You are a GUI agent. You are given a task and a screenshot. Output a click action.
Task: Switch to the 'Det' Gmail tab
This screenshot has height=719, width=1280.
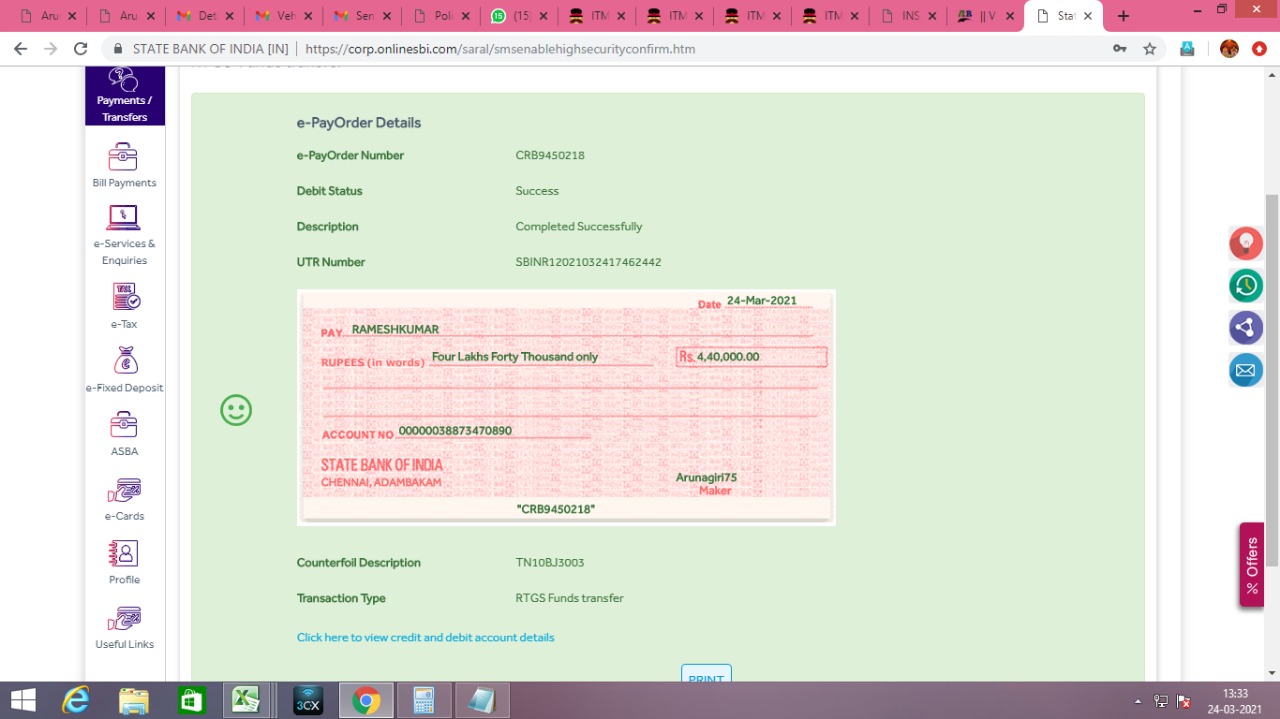pyautogui.click(x=207, y=16)
